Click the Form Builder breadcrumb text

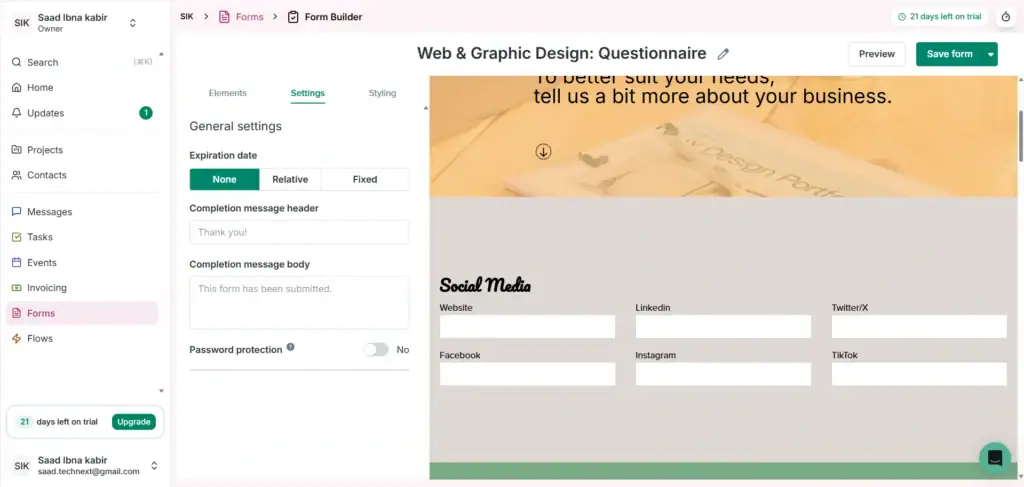point(334,17)
